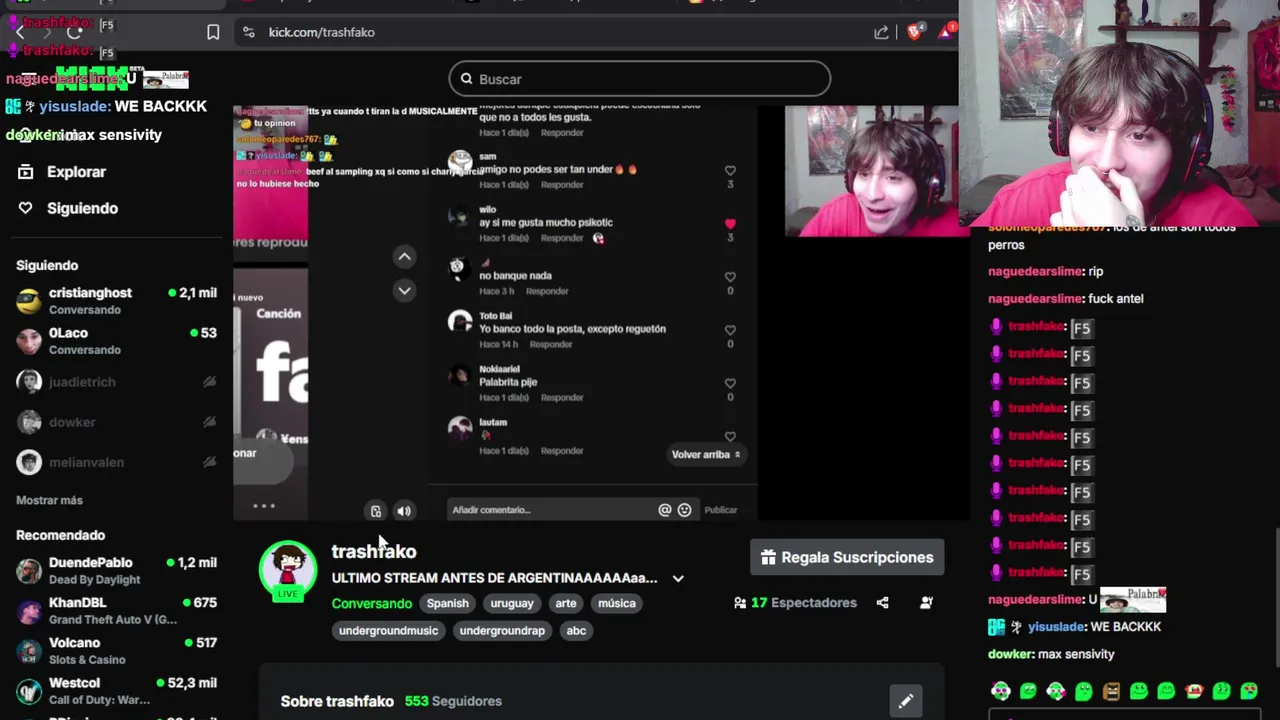Open melianvalen channel in sidebar
1280x720 pixels.
coord(116,462)
